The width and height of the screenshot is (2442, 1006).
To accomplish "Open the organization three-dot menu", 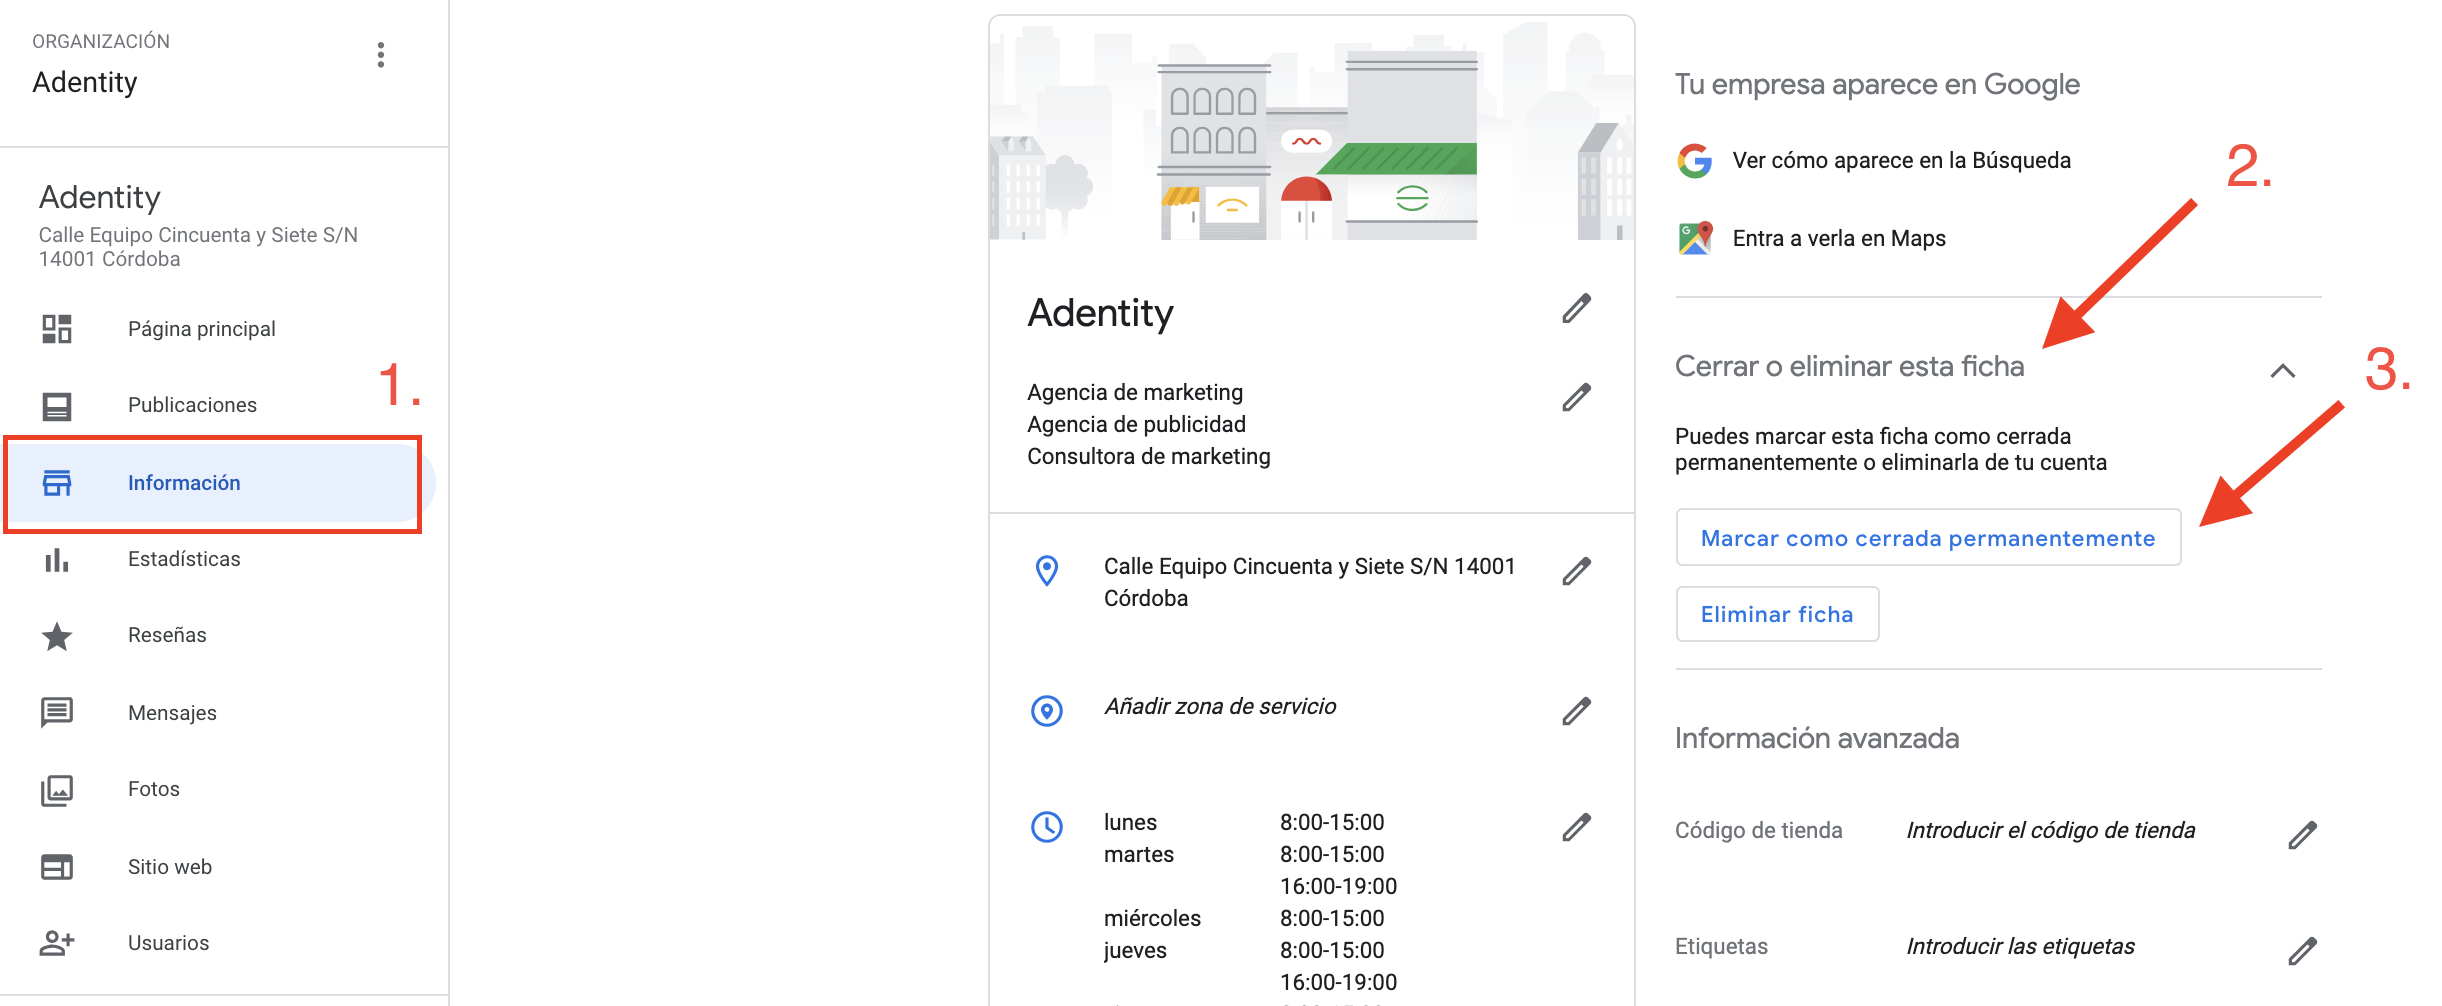I will pos(380,55).
